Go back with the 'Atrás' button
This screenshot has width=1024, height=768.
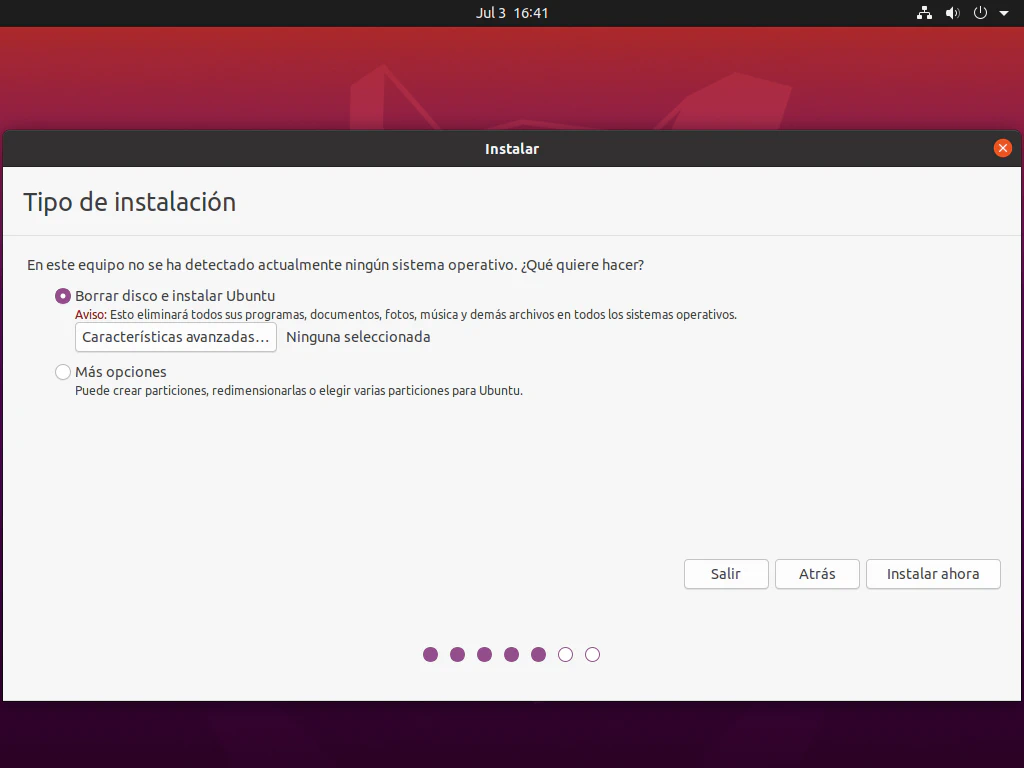coord(817,574)
